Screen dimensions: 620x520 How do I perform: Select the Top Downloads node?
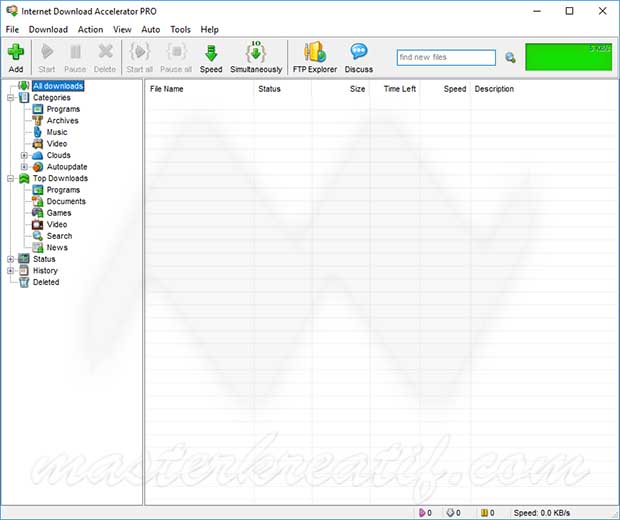point(60,178)
